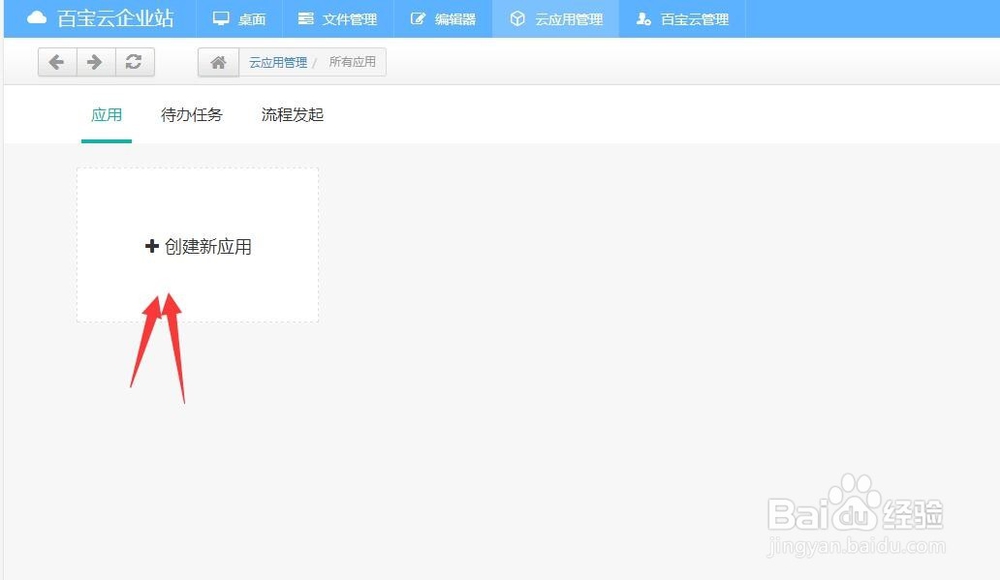
Task: Click the refresh icon in the toolbar
Action: tap(134, 61)
